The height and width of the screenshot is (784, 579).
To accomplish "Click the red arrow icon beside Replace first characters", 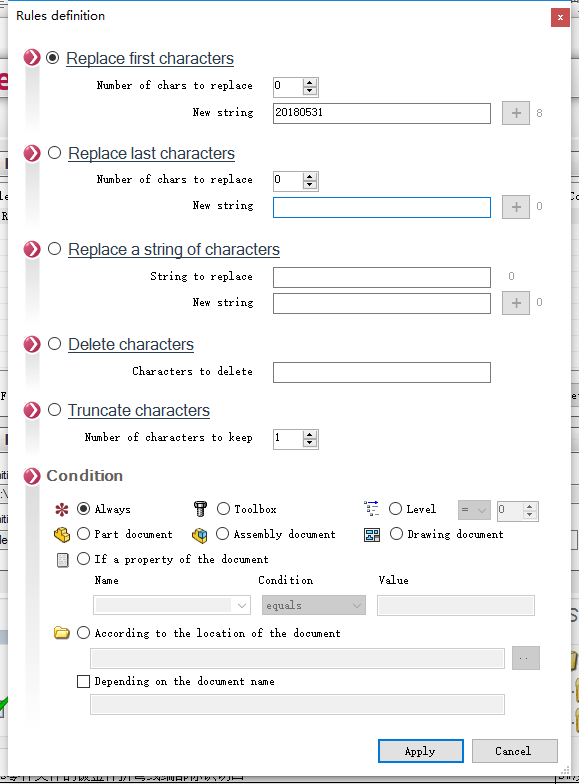I will coord(32,58).
